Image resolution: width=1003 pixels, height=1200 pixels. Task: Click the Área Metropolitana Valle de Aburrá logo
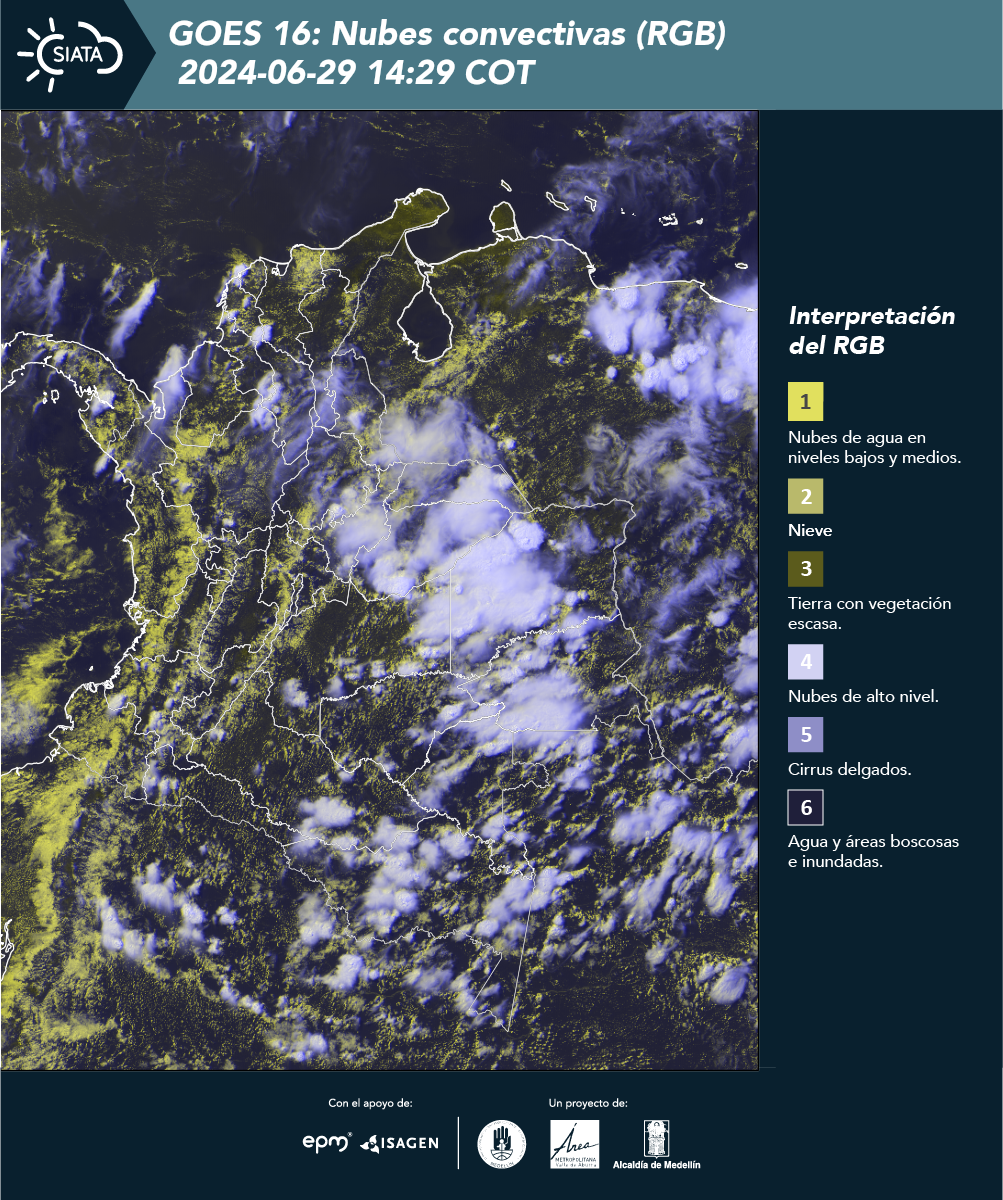point(575,1144)
